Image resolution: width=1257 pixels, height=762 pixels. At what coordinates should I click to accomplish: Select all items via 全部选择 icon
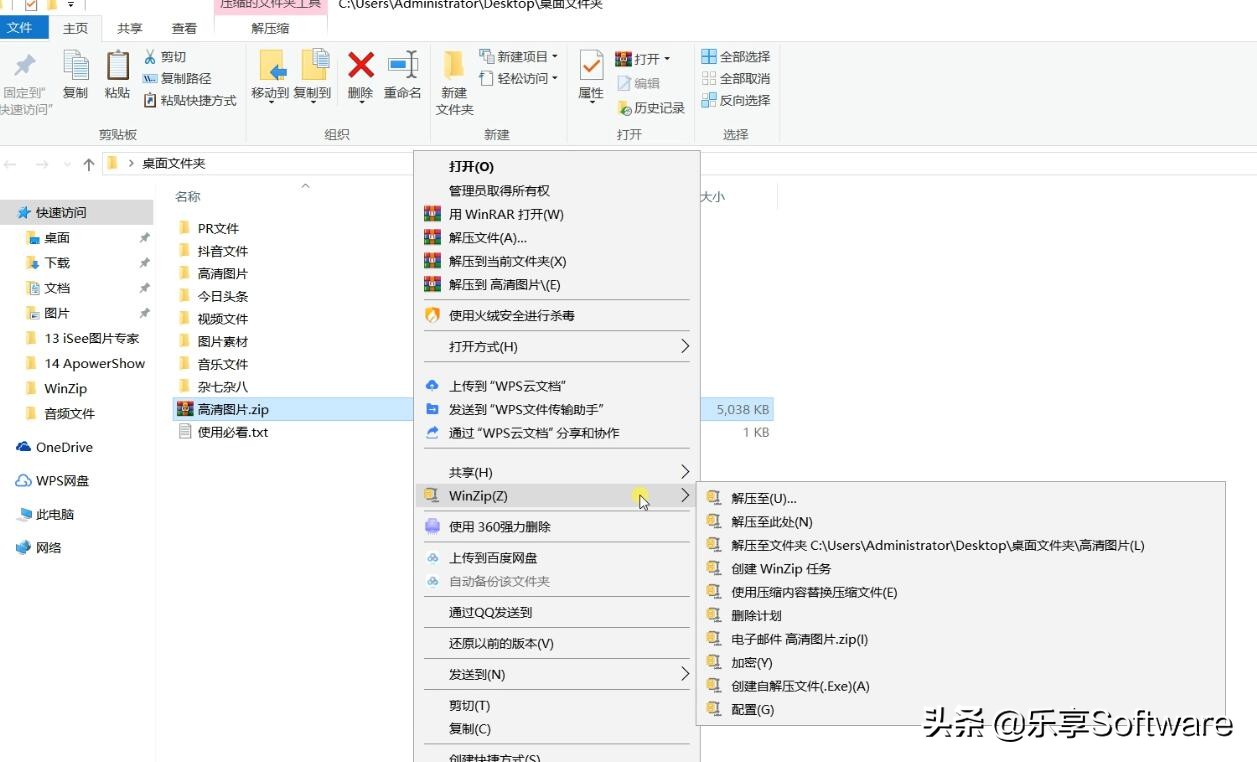point(707,56)
